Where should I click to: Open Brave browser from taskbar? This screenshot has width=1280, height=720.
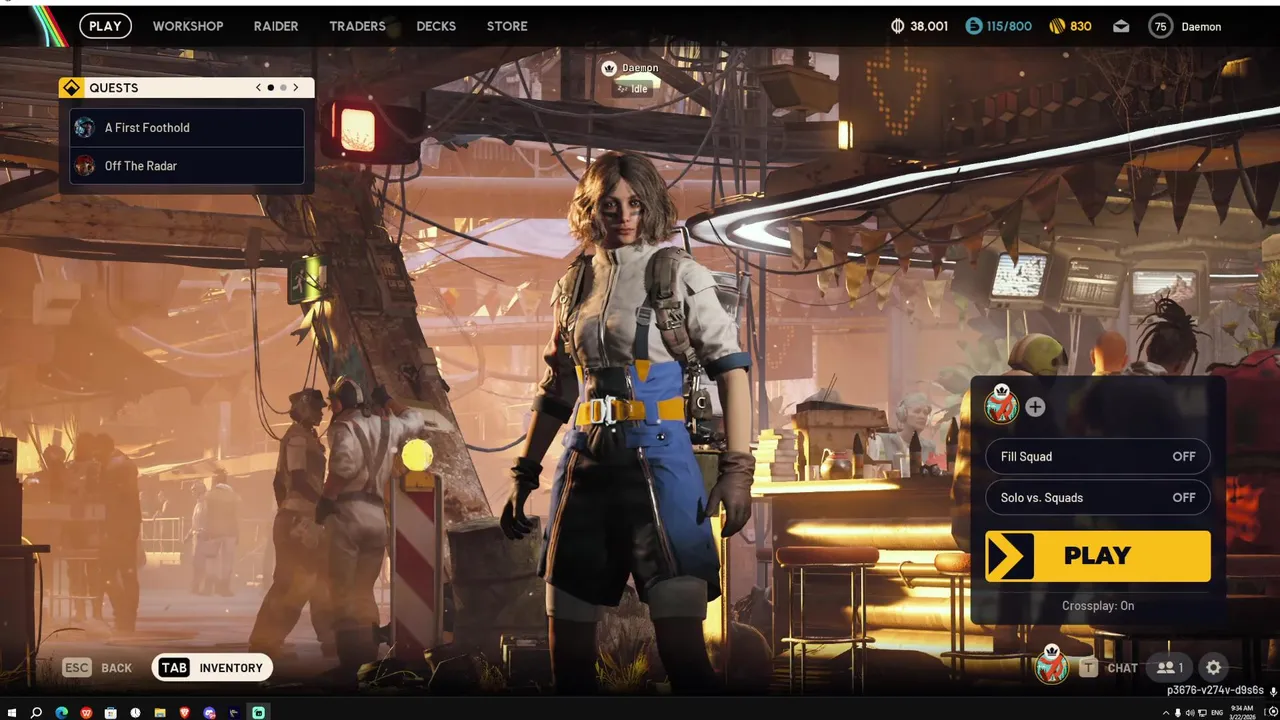click(185, 713)
